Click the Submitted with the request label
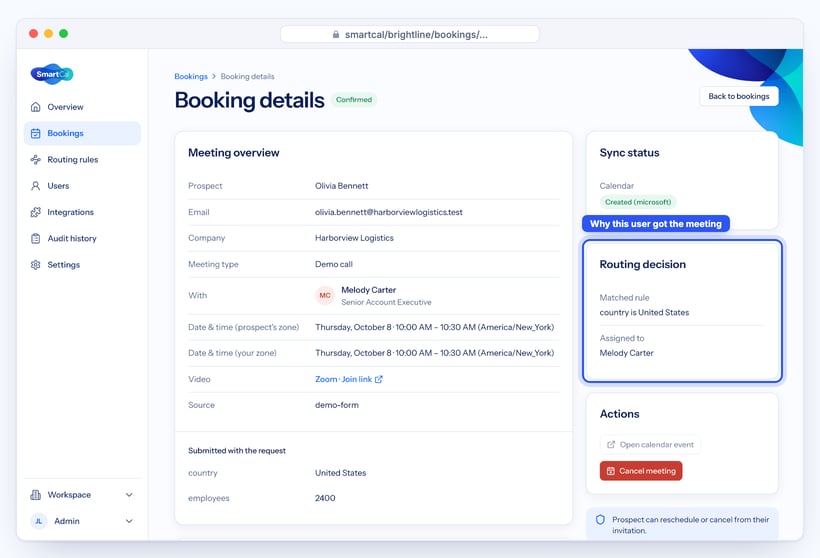The width and height of the screenshot is (820, 558). point(237,451)
